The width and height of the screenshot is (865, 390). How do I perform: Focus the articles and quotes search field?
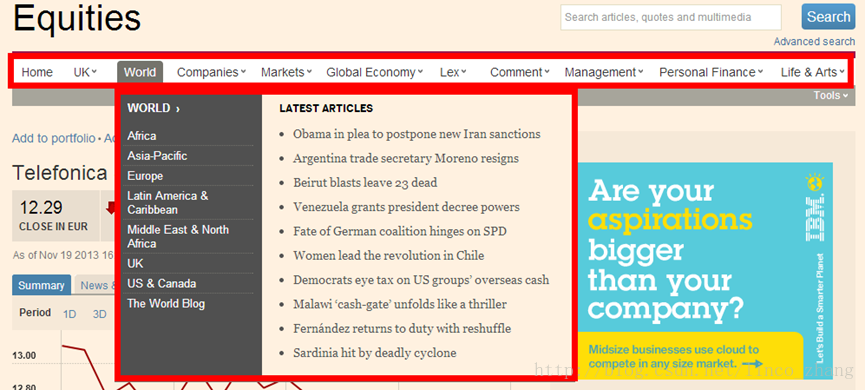pyautogui.click(x=671, y=17)
